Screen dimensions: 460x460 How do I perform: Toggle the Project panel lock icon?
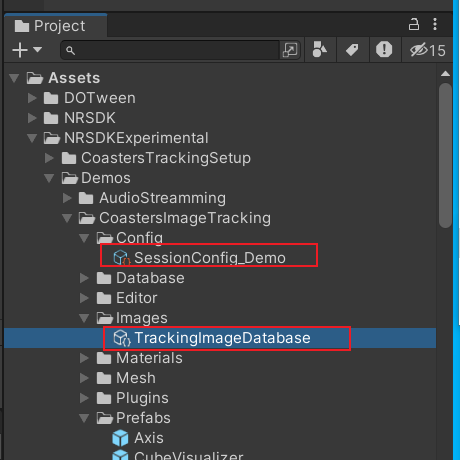[414, 25]
